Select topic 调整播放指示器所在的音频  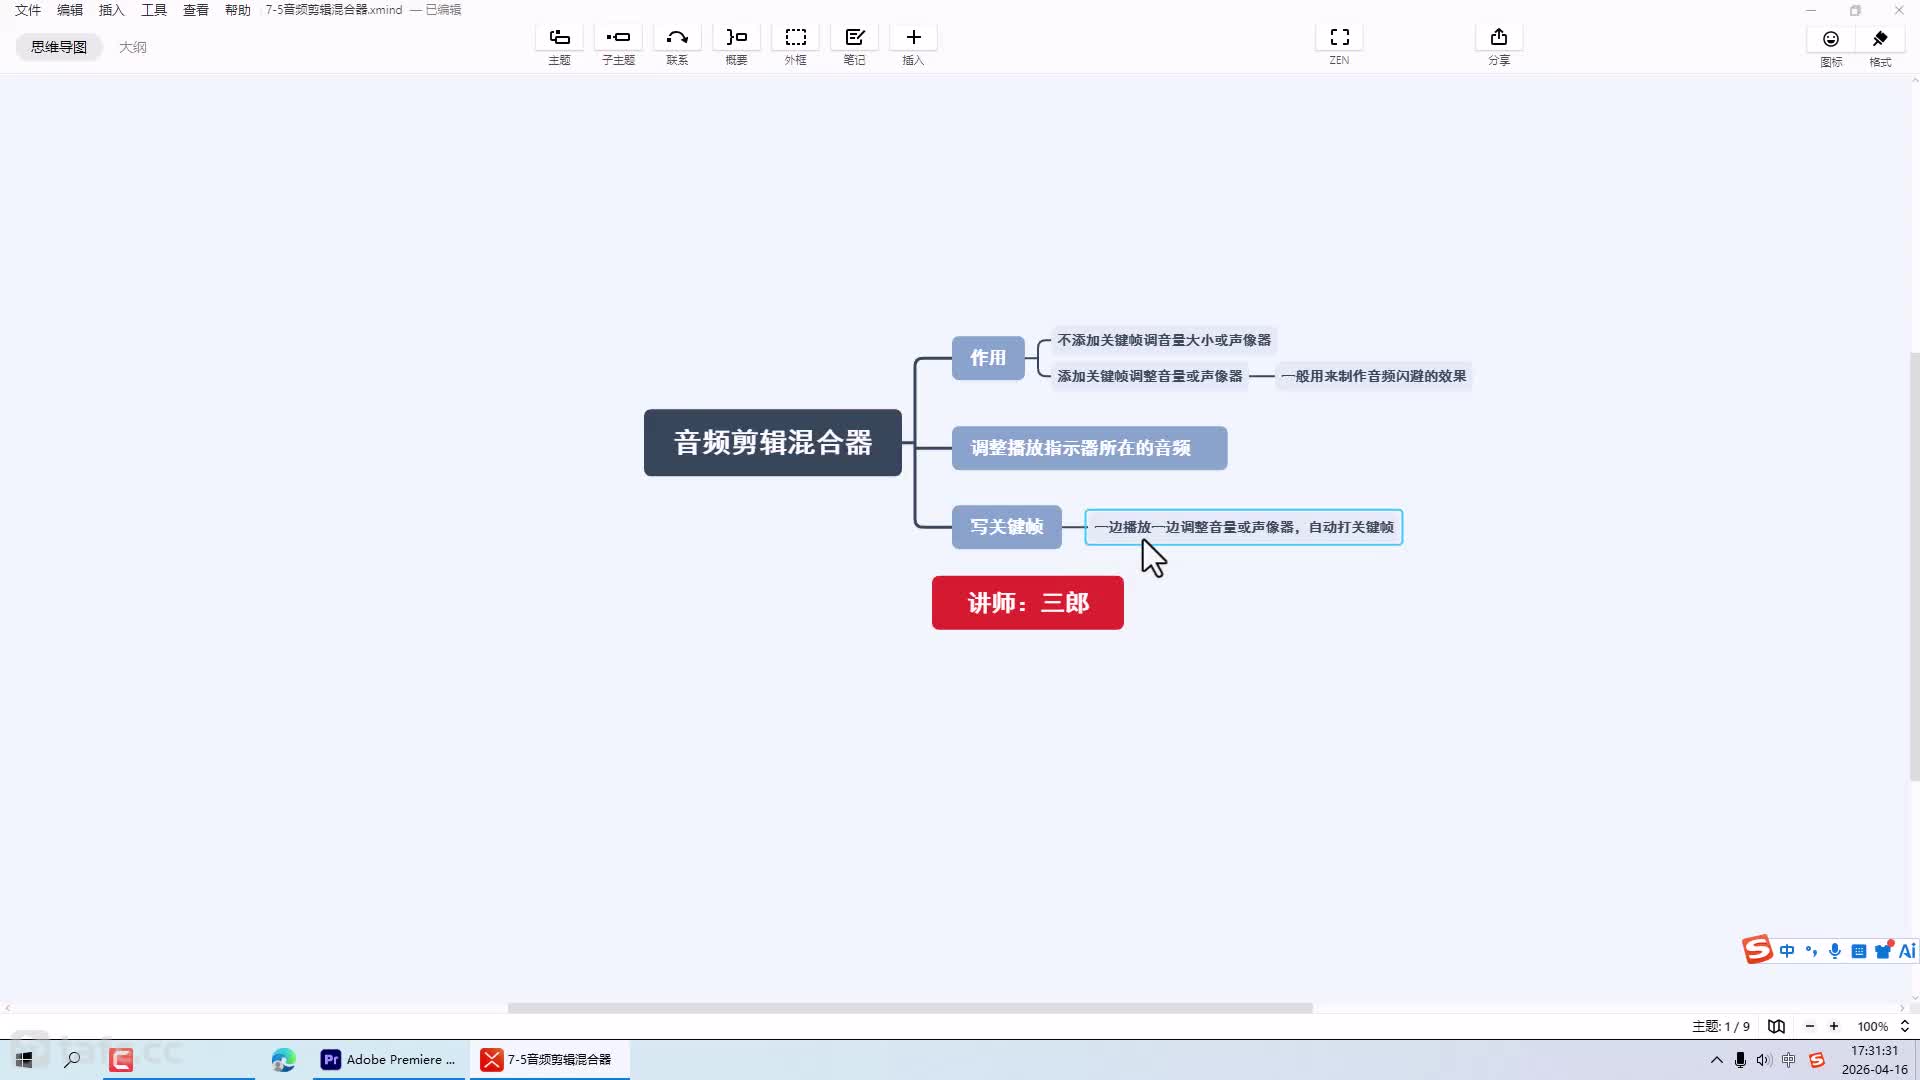pyautogui.click(x=1089, y=448)
